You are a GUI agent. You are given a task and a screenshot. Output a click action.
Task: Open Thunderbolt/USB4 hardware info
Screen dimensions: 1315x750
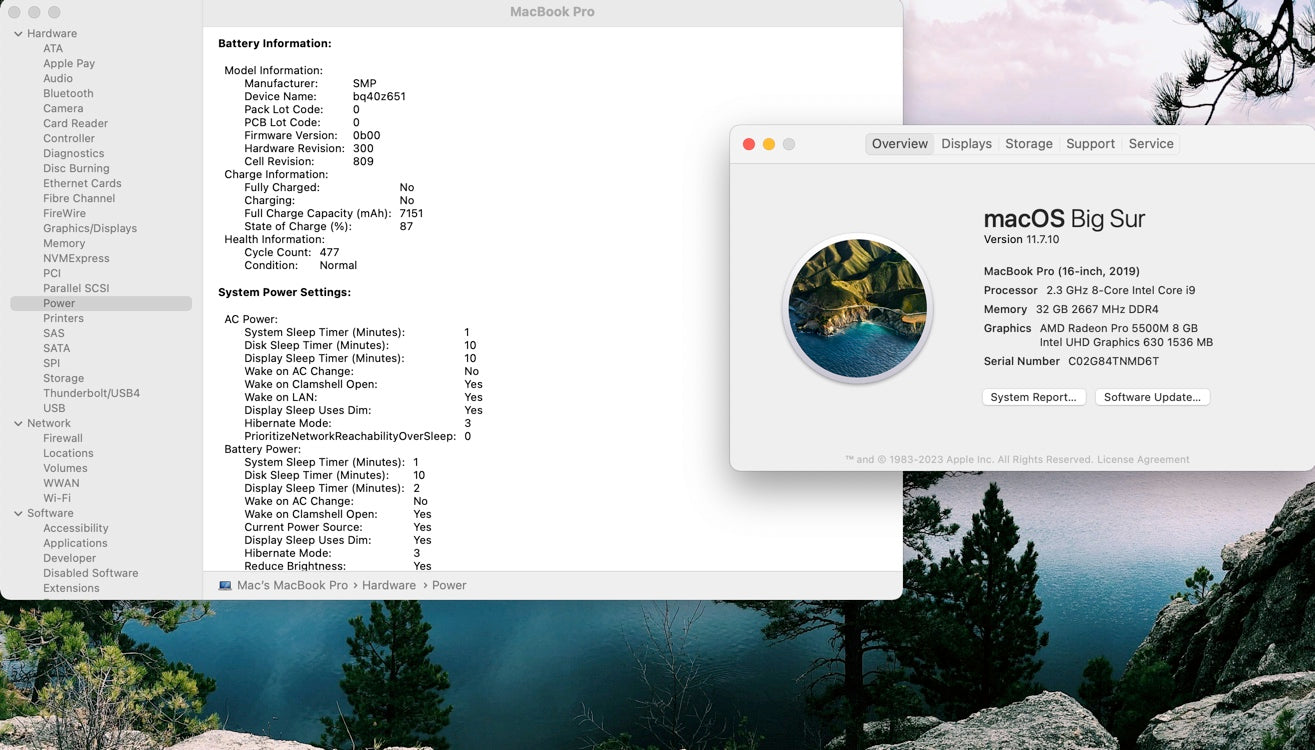click(x=91, y=393)
